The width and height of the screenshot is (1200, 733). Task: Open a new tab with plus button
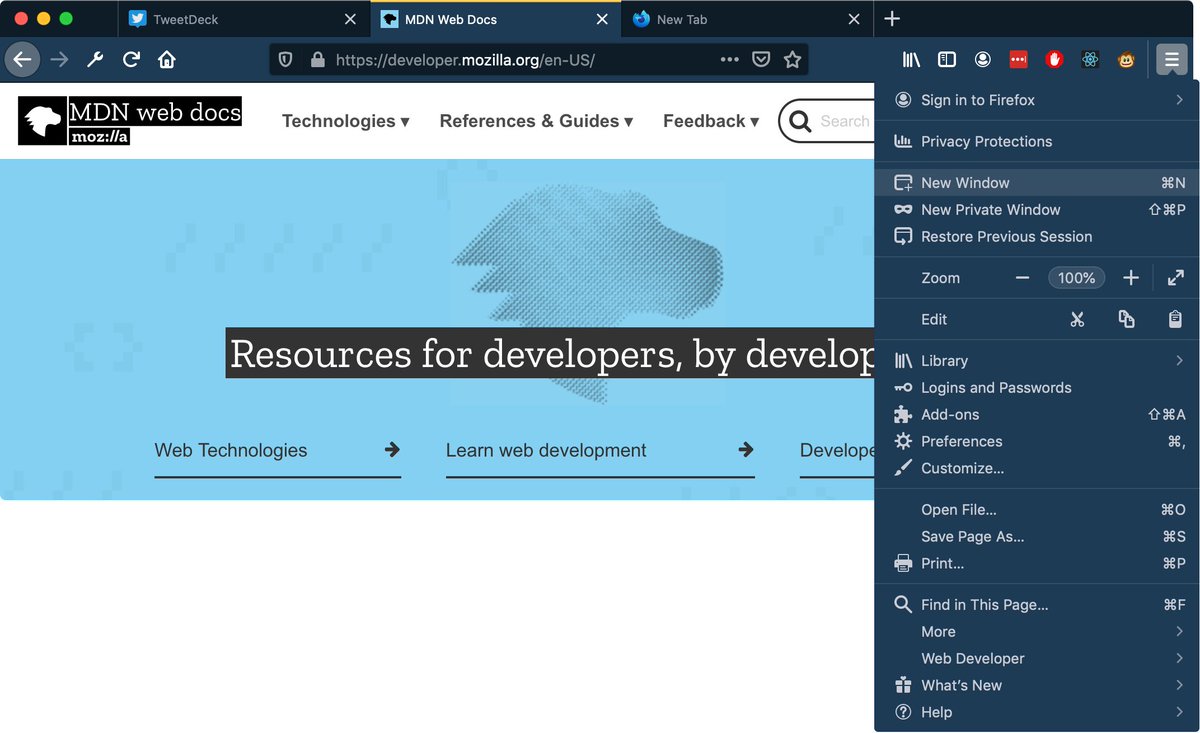coord(893,19)
